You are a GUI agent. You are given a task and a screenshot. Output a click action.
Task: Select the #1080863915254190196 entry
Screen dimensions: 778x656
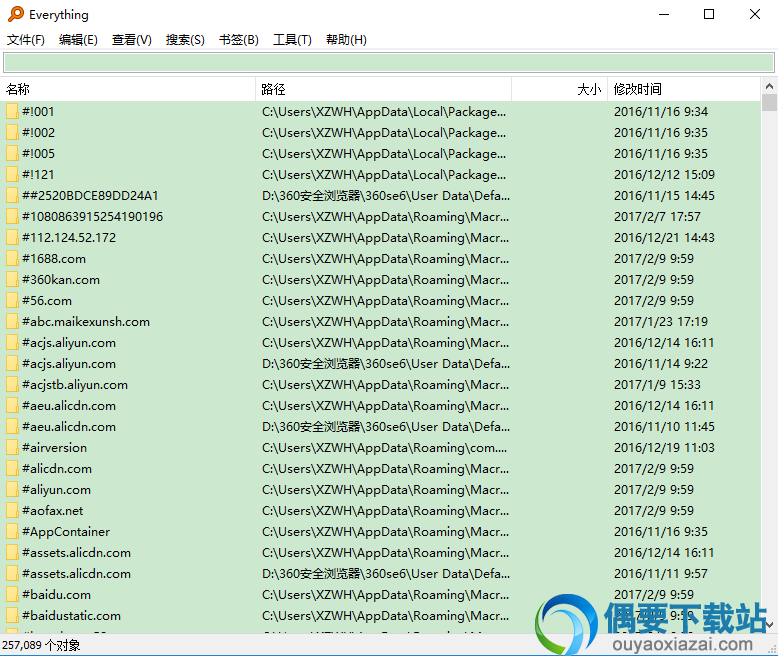pos(92,216)
